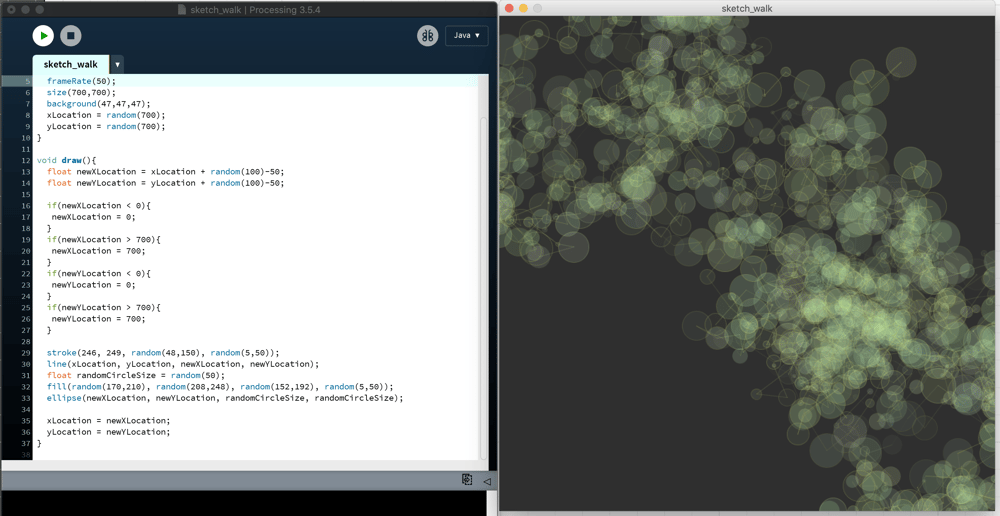Click the line "yLocation = random(700);"
Image resolution: width=1000 pixels, height=516 pixels.
(105, 126)
